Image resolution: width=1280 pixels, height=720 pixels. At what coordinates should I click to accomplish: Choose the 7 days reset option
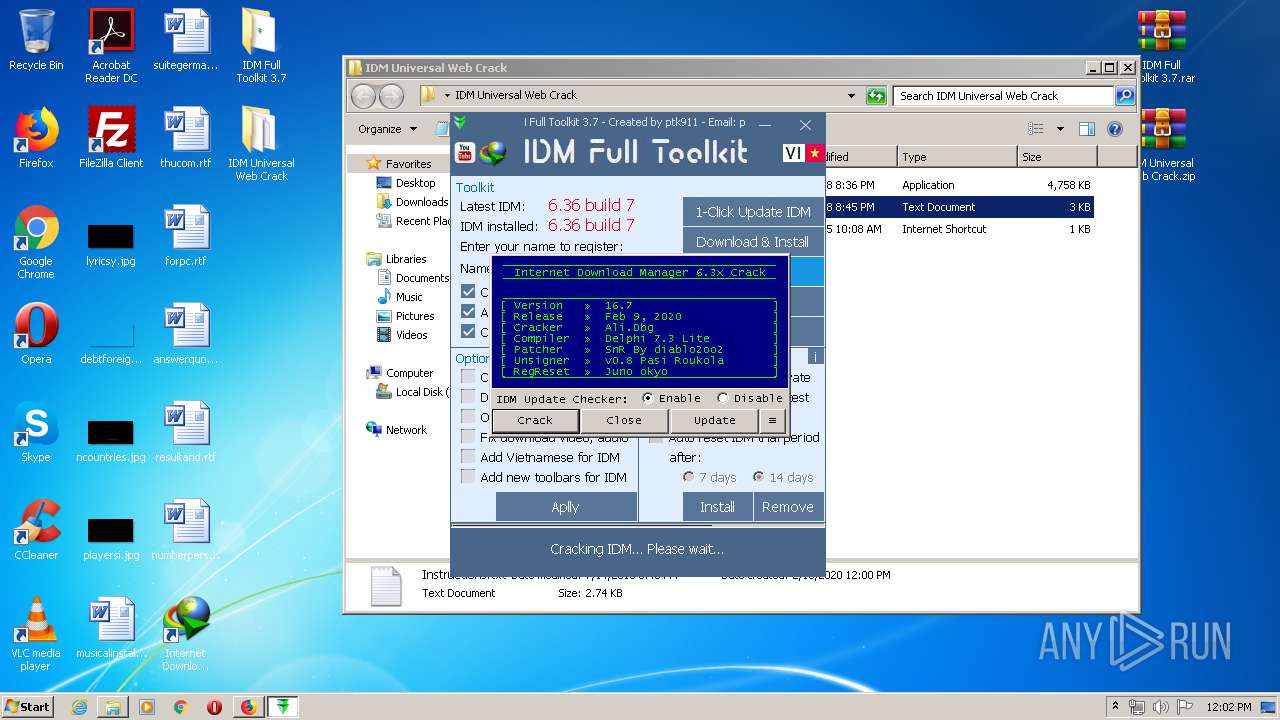[x=709, y=477]
